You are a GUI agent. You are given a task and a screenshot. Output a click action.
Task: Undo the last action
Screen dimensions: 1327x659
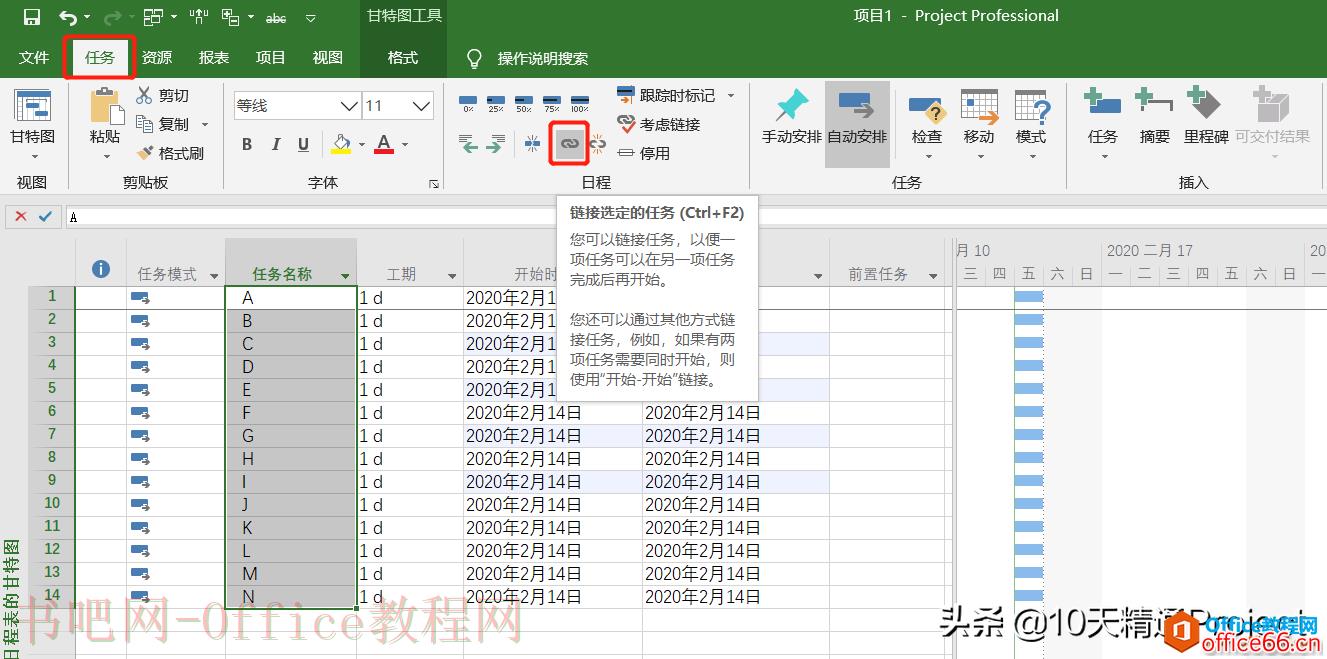coord(68,17)
